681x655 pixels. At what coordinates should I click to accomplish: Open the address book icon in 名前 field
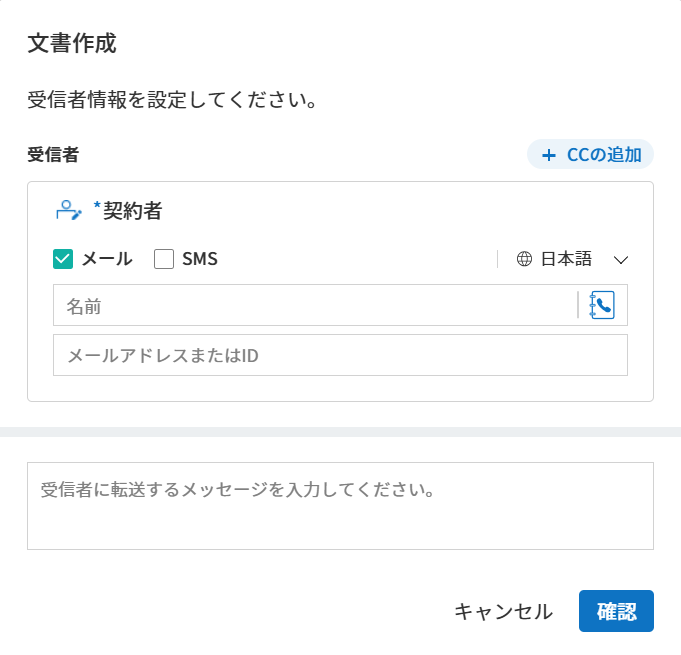point(602,305)
